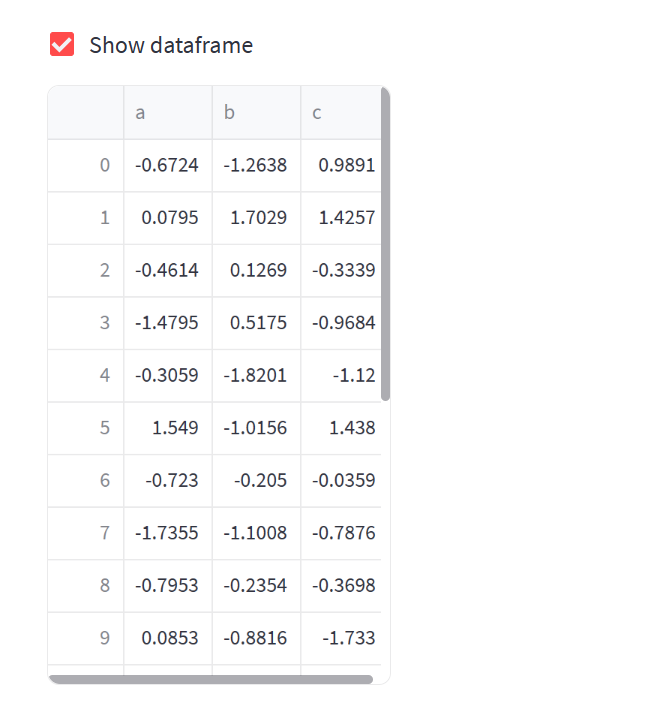Click cell containing -0.7876
Image resolution: width=653 pixels, height=722 pixels.
[x=342, y=533]
